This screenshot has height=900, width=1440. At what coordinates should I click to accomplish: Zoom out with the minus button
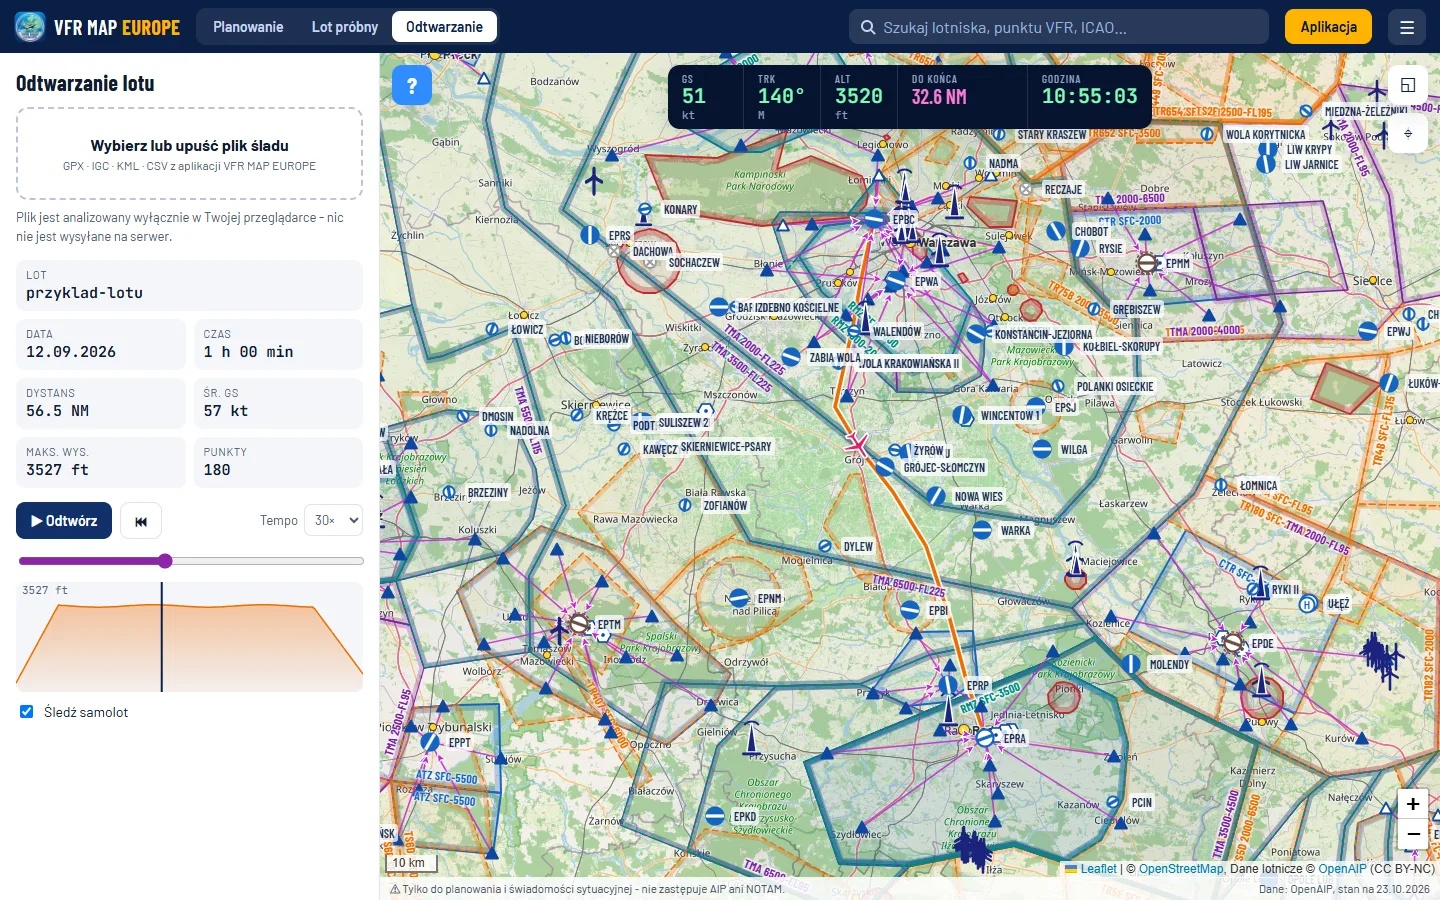1413,834
